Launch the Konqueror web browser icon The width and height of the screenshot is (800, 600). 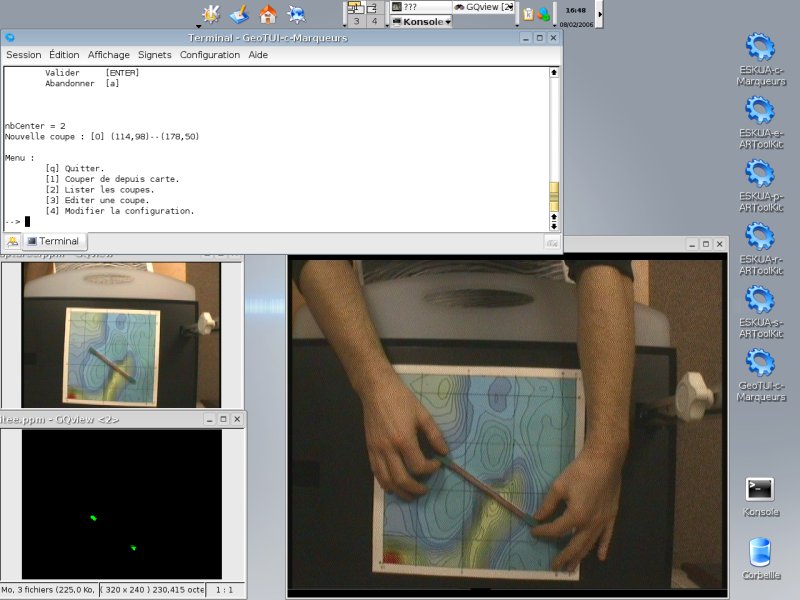pyautogui.click(x=296, y=14)
